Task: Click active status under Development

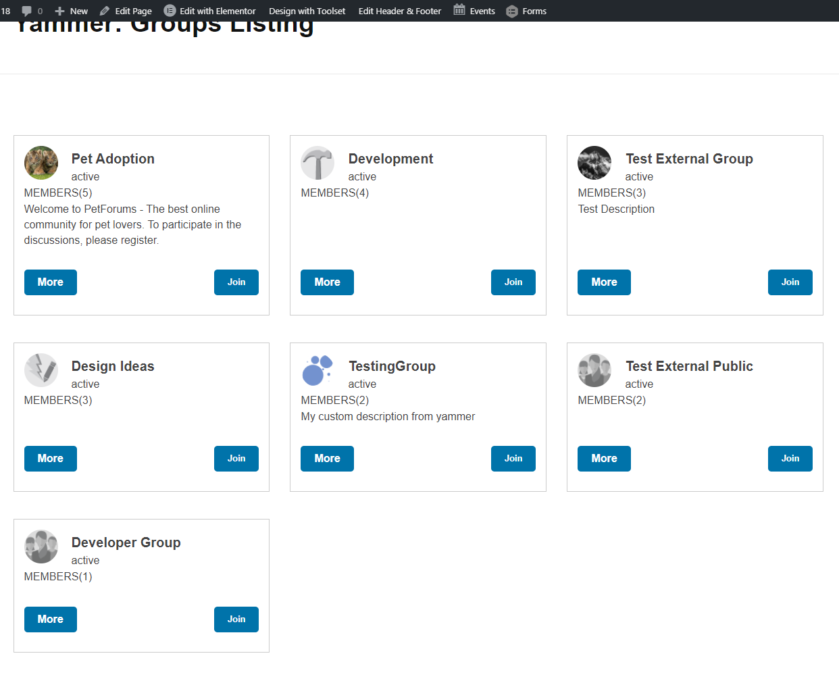Action: [x=362, y=177]
